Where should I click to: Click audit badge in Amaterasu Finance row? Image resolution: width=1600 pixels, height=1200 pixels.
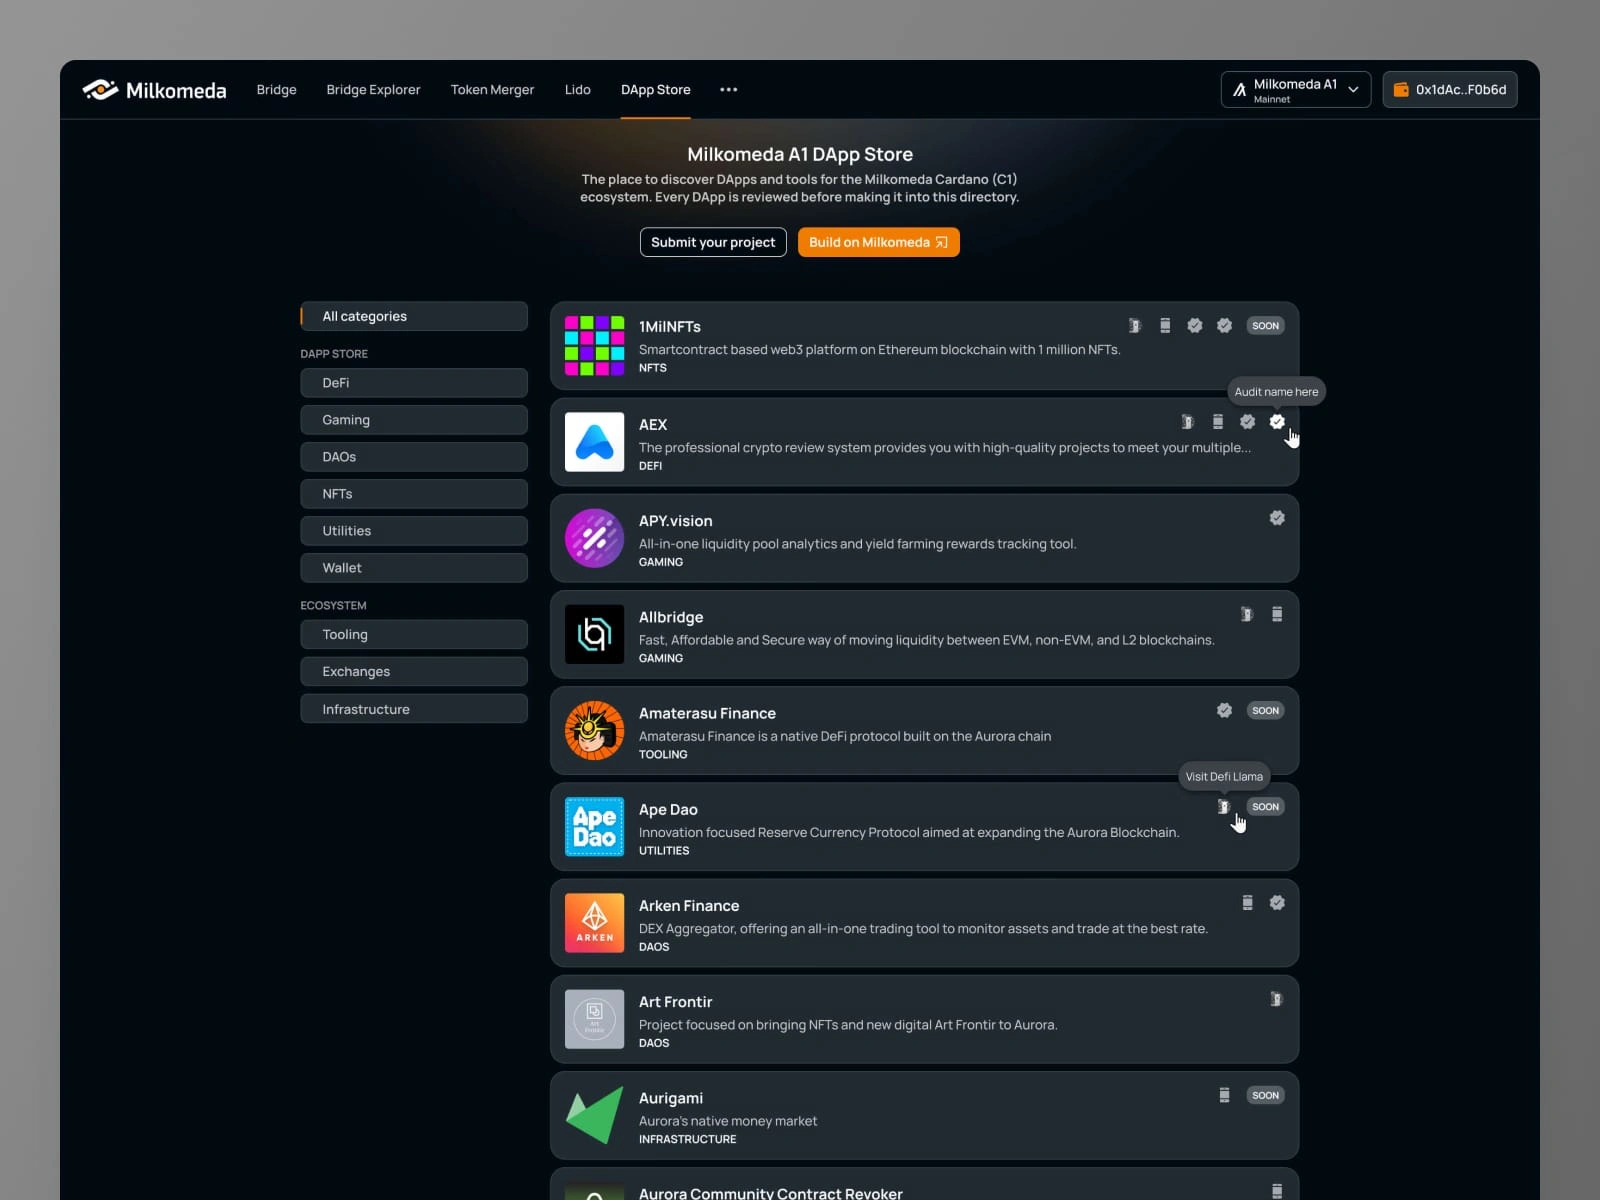1225,710
